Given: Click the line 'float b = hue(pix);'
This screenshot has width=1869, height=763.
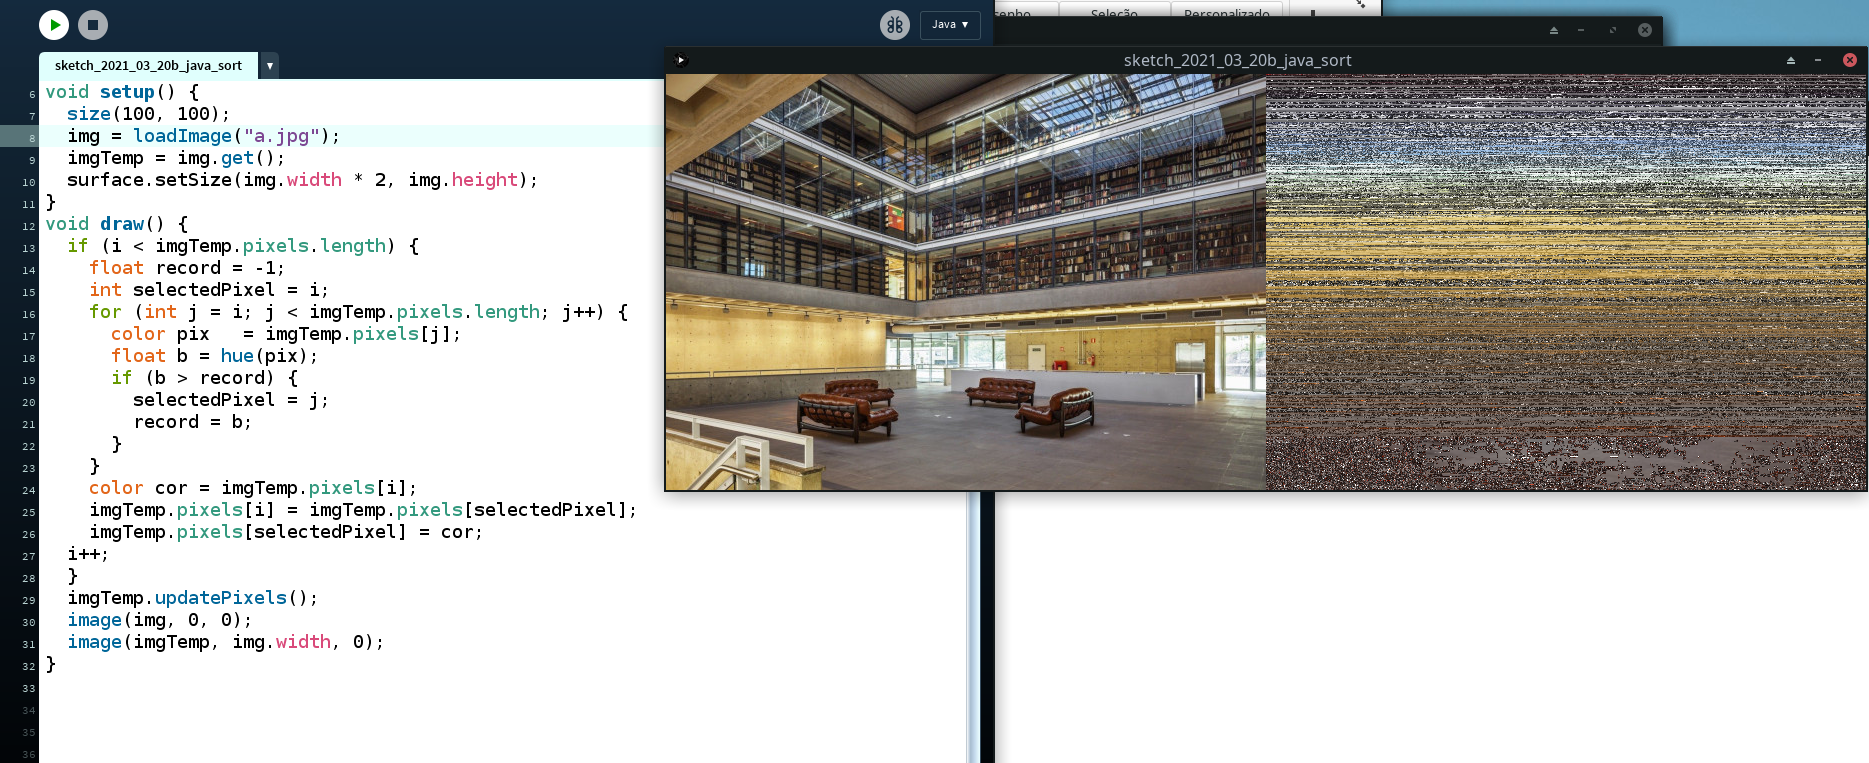Looking at the screenshot, I should click(215, 356).
